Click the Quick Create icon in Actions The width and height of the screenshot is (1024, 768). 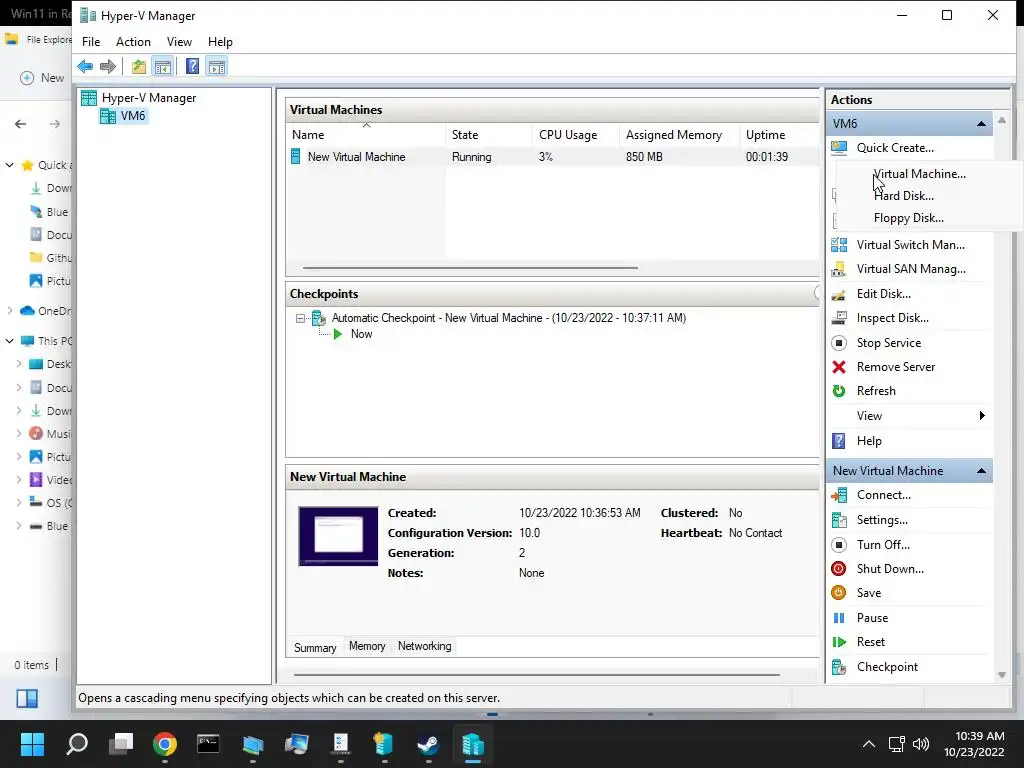(x=839, y=148)
